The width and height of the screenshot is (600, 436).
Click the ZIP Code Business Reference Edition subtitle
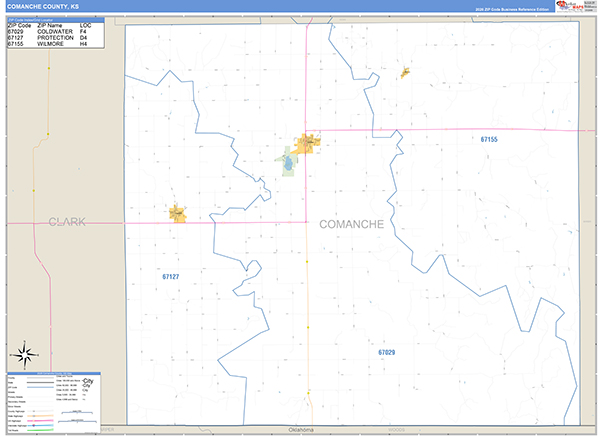tap(512, 9)
